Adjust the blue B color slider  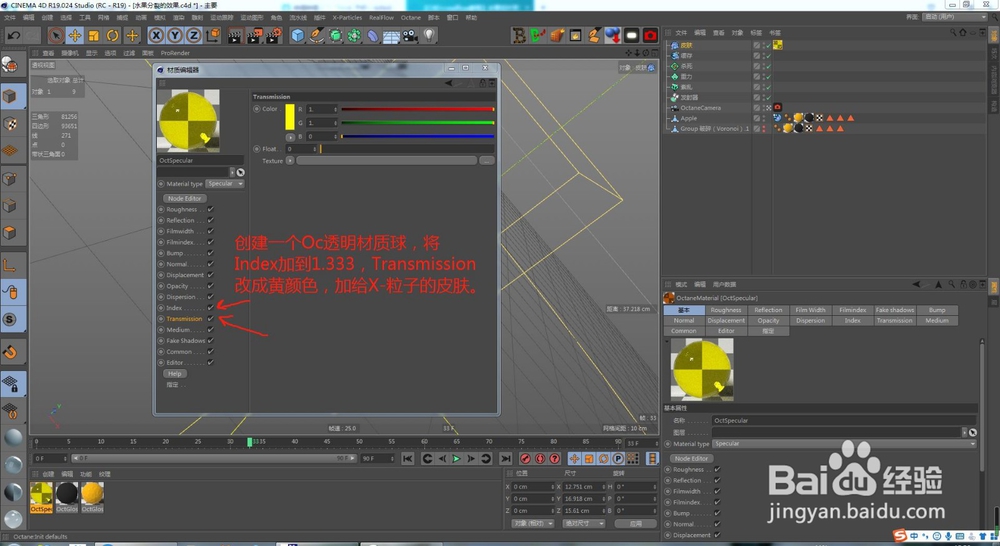point(418,136)
